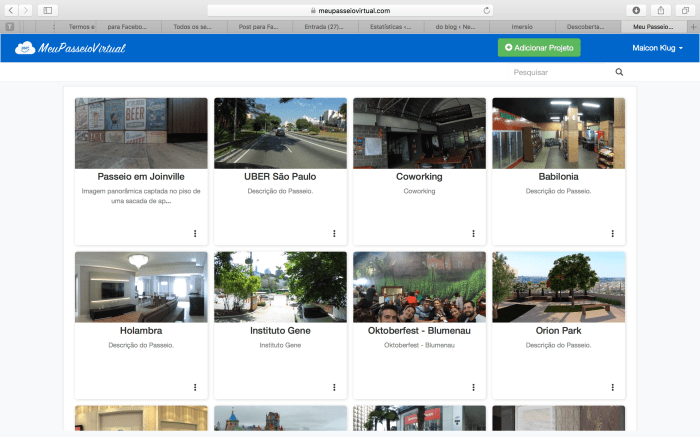The height and width of the screenshot is (437, 700).
Task: Click the Pesquisar search field
Action: [556, 72]
